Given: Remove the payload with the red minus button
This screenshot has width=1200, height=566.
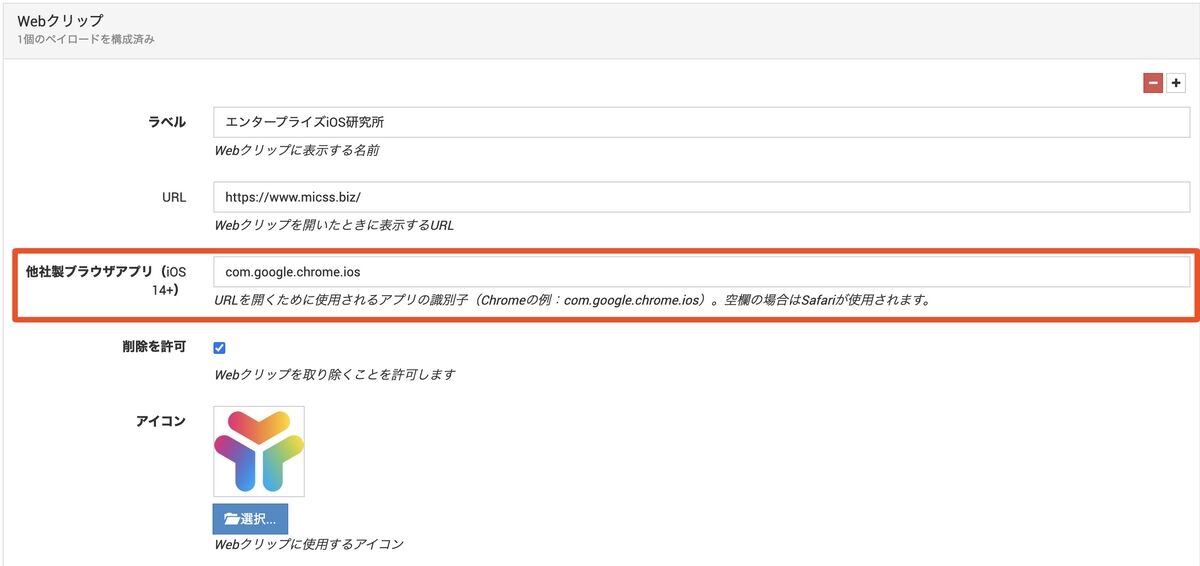Looking at the screenshot, I should [1153, 84].
